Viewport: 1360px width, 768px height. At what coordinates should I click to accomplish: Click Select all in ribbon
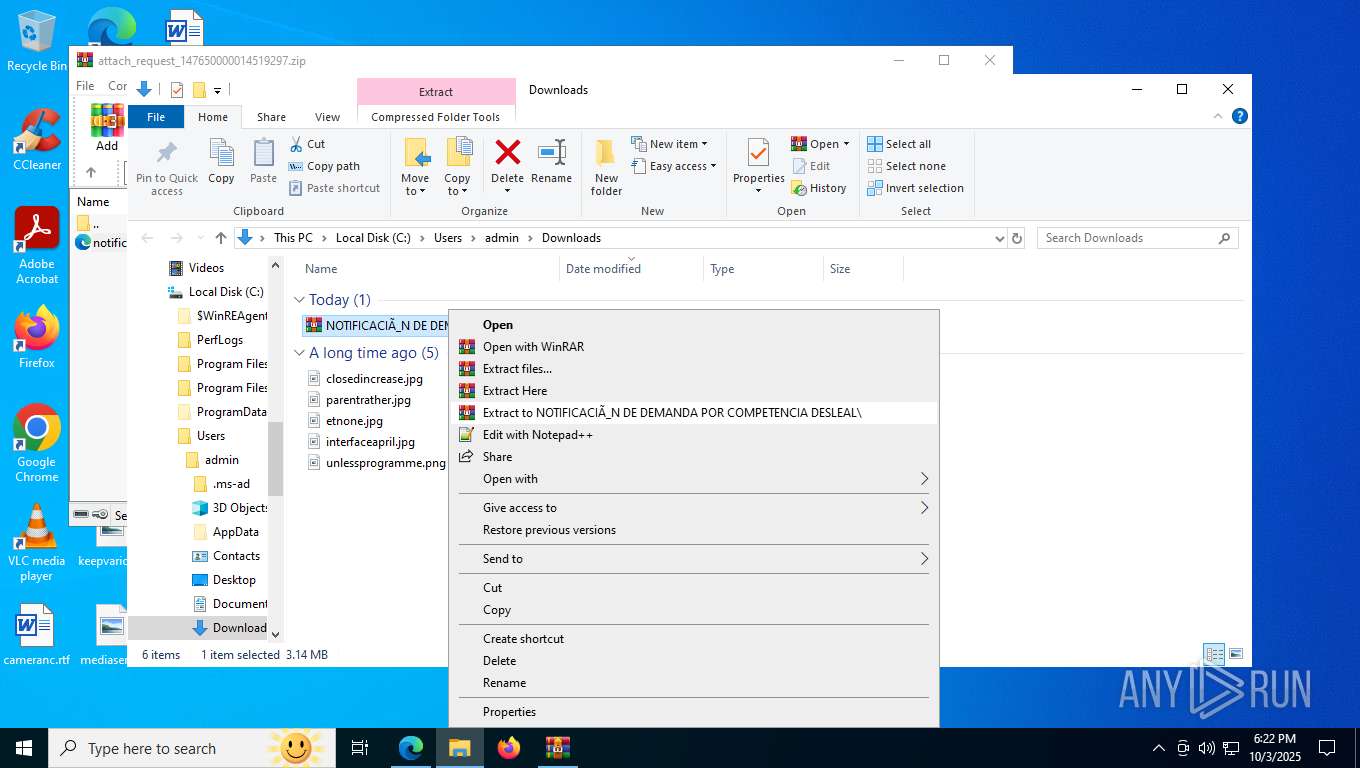click(899, 144)
